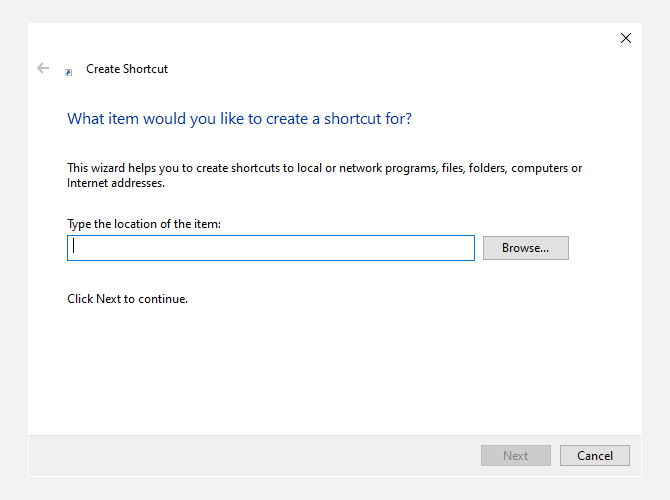The height and width of the screenshot is (500, 670).
Task: Click the word 'Next' in the continue instruction
Action: (x=108, y=299)
